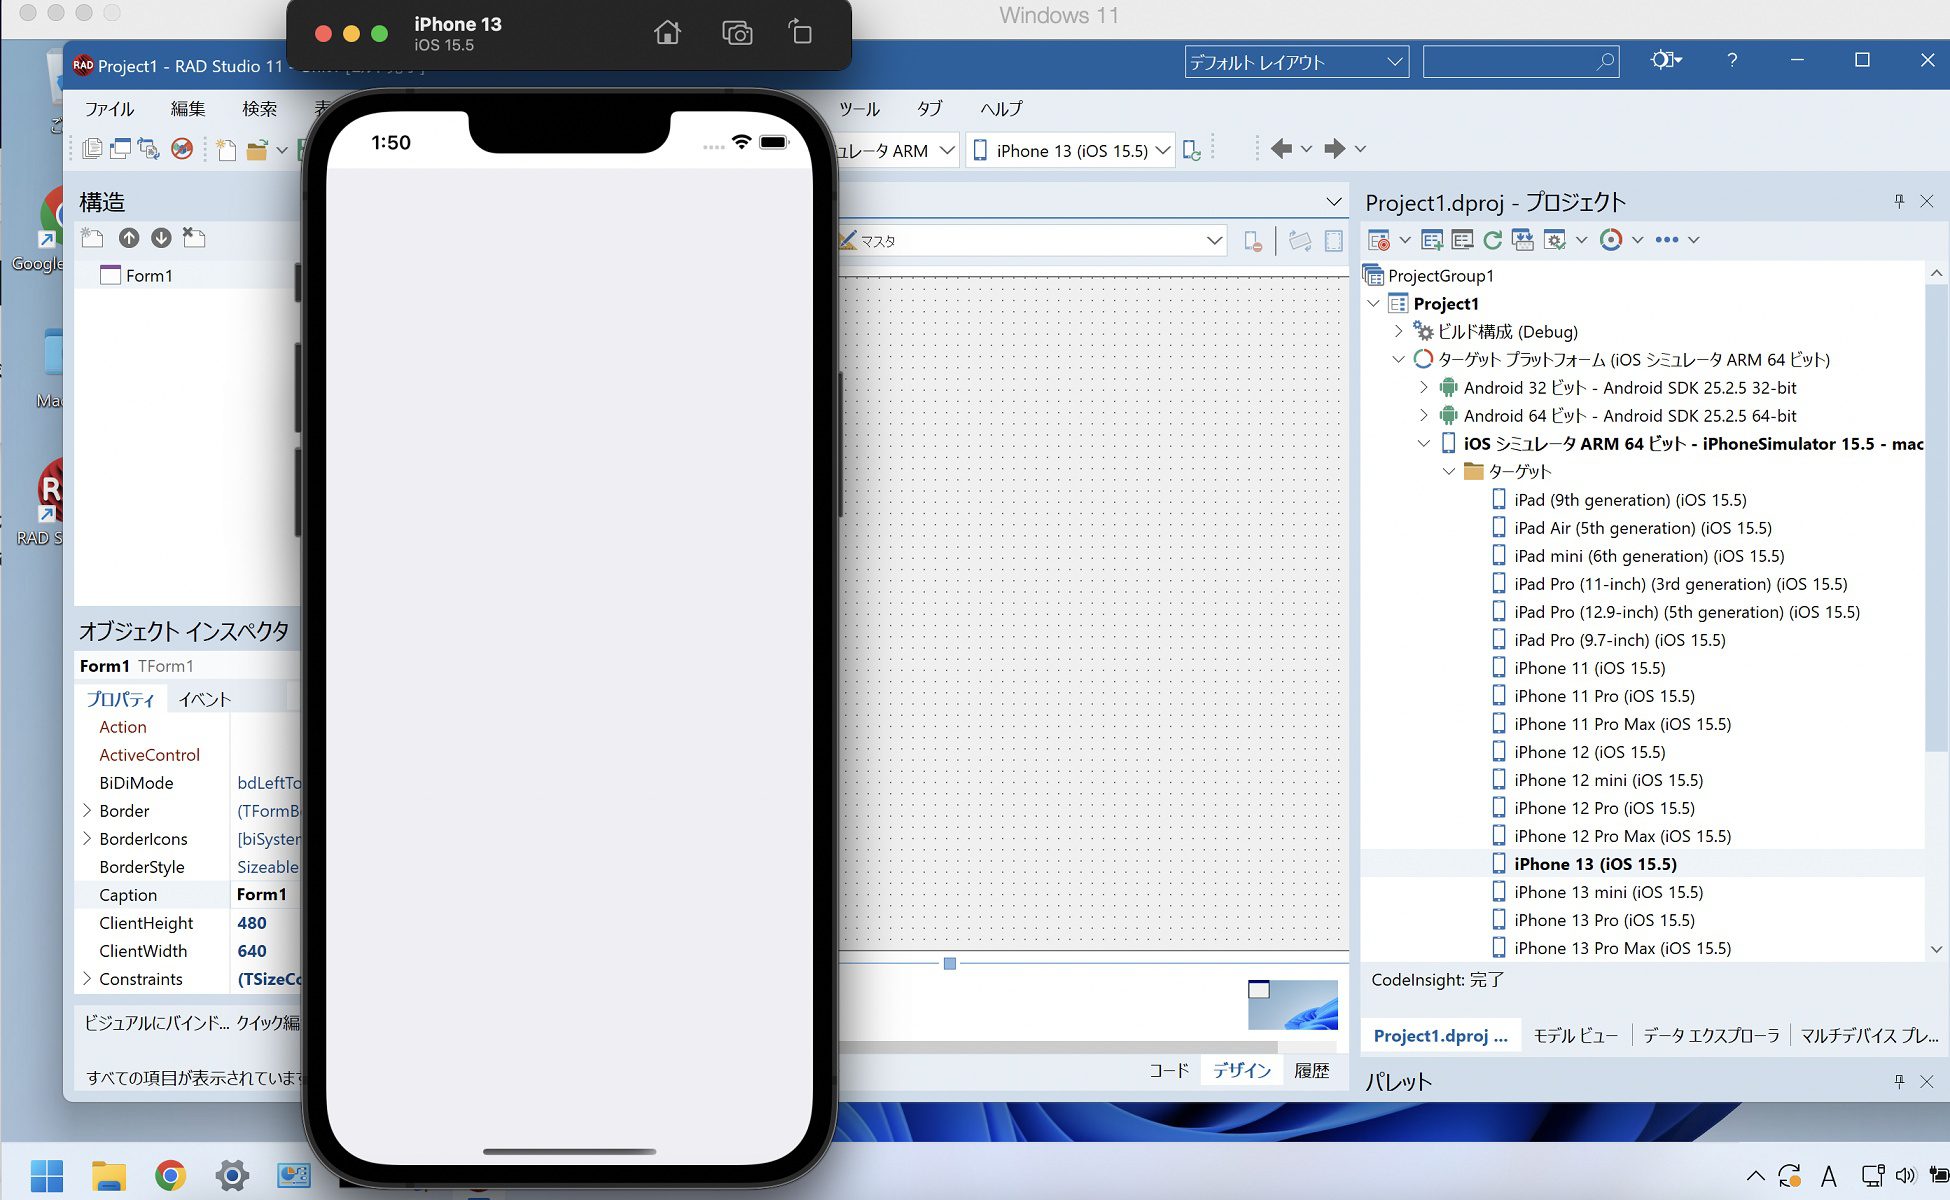Open the デフォルト レイアウト layout dropdown
Viewport: 1950px width, 1200px height.
click(1296, 62)
